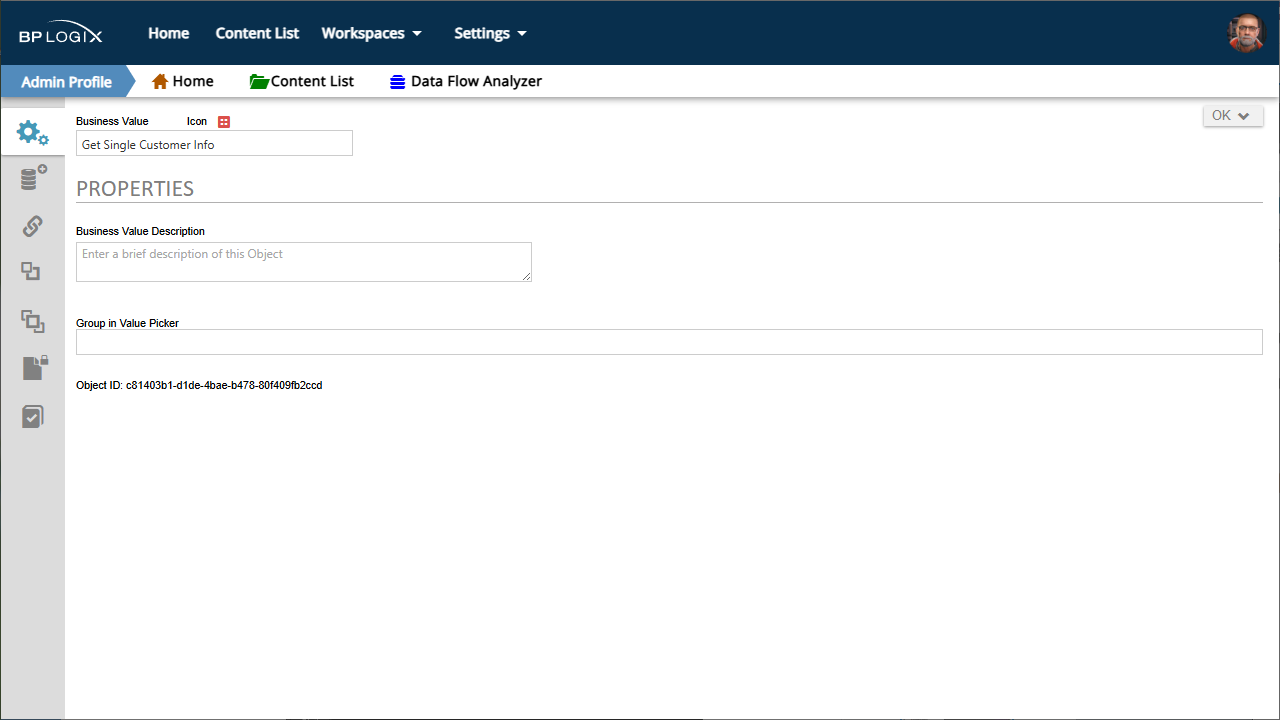Viewport: 1280px width, 720px height.
Task: Open the locked document permissions icon
Action: click(x=35, y=367)
